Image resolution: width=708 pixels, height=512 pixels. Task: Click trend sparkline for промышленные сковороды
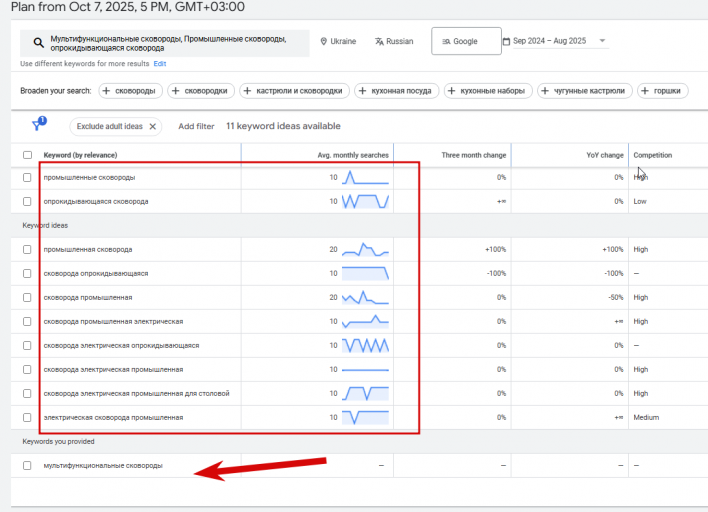point(365,177)
